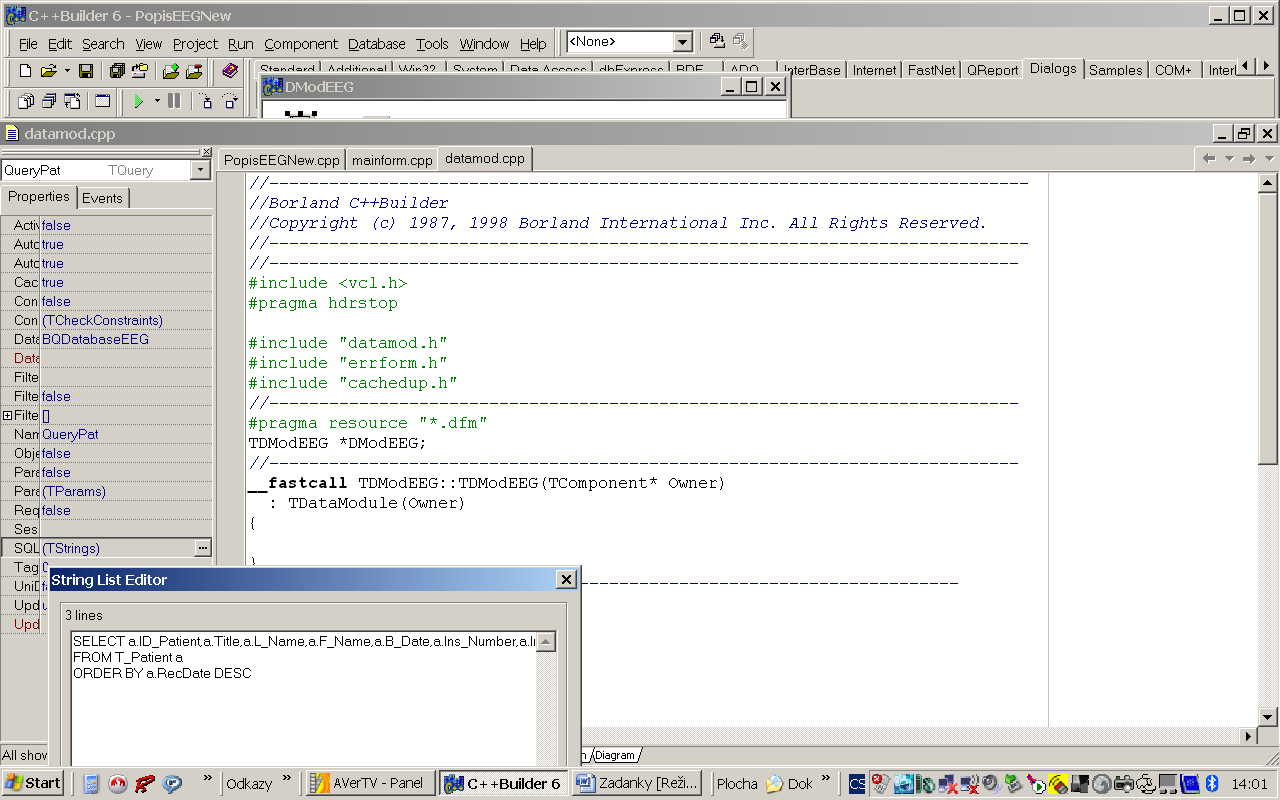Open the Events tab in Object Inspector
The image size is (1280, 800).
click(x=102, y=198)
